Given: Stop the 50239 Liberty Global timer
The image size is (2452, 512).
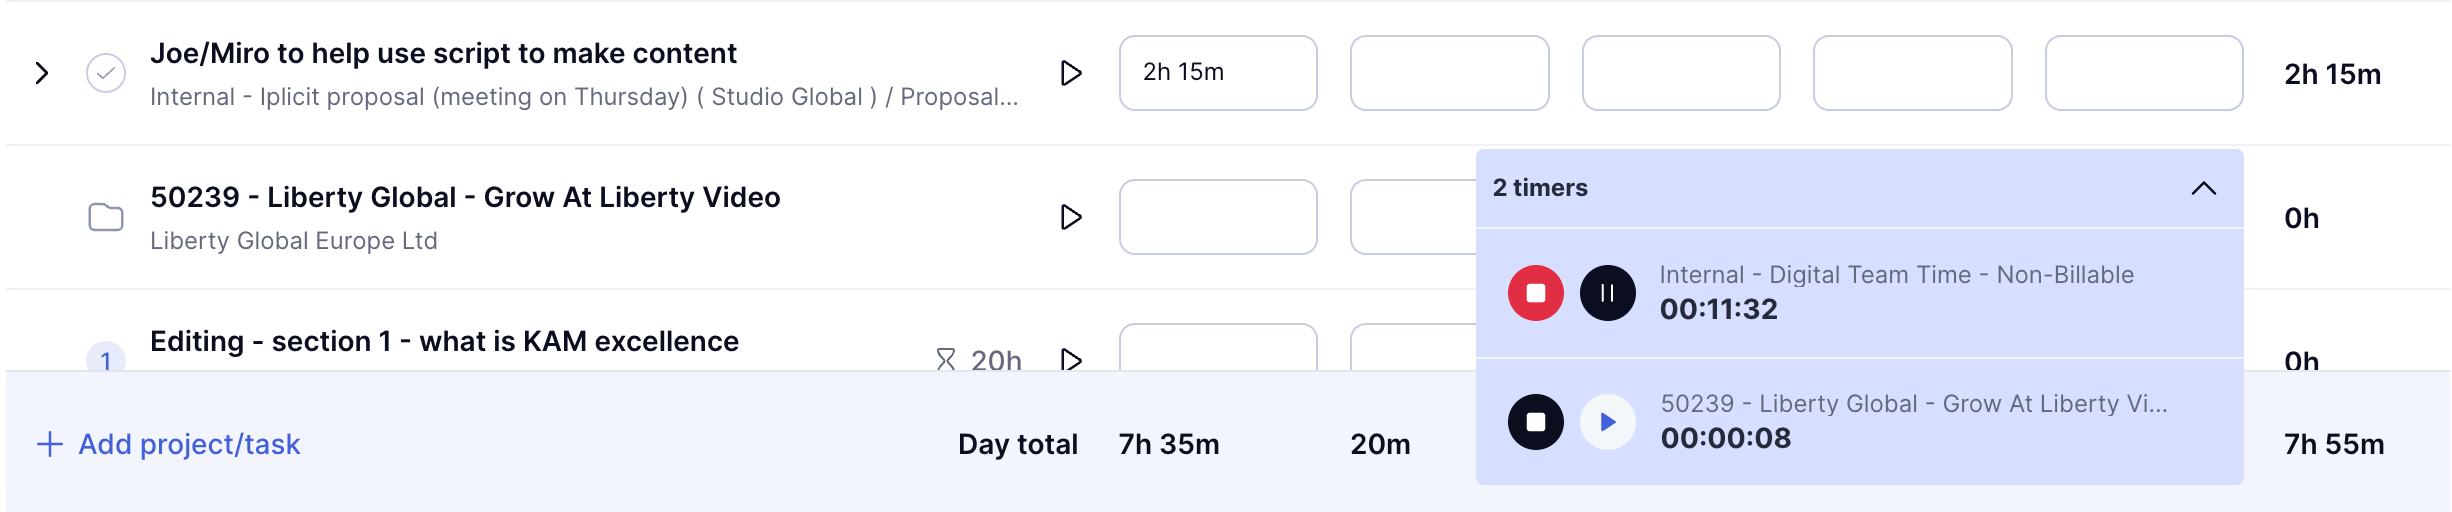Looking at the screenshot, I should [1535, 422].
